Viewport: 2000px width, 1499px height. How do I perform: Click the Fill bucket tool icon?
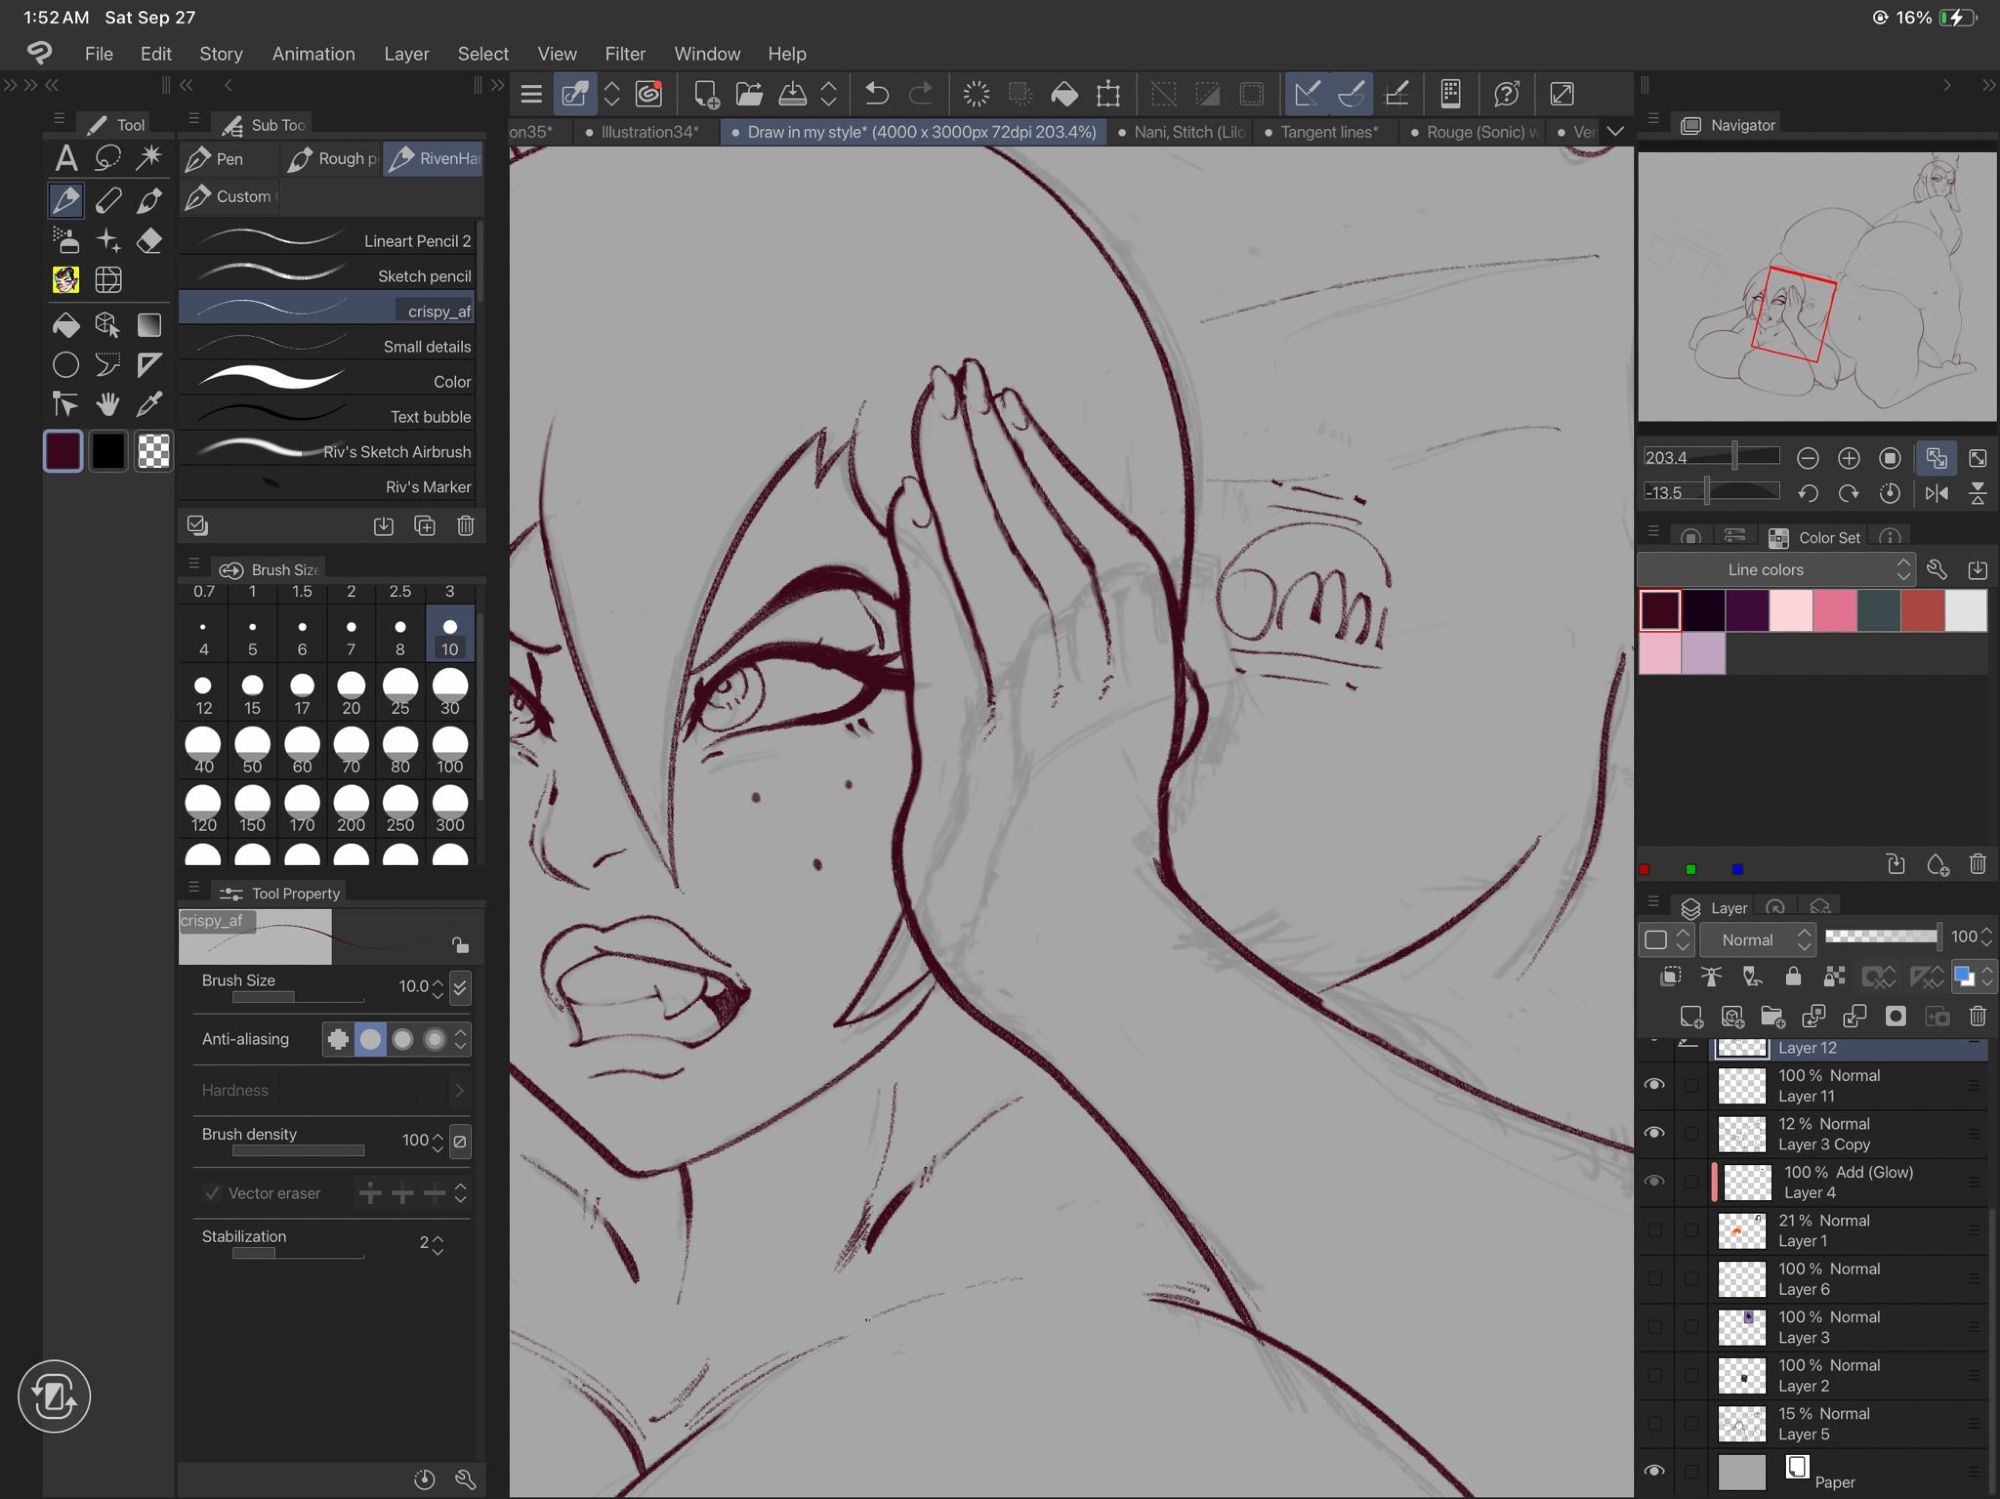66,325
